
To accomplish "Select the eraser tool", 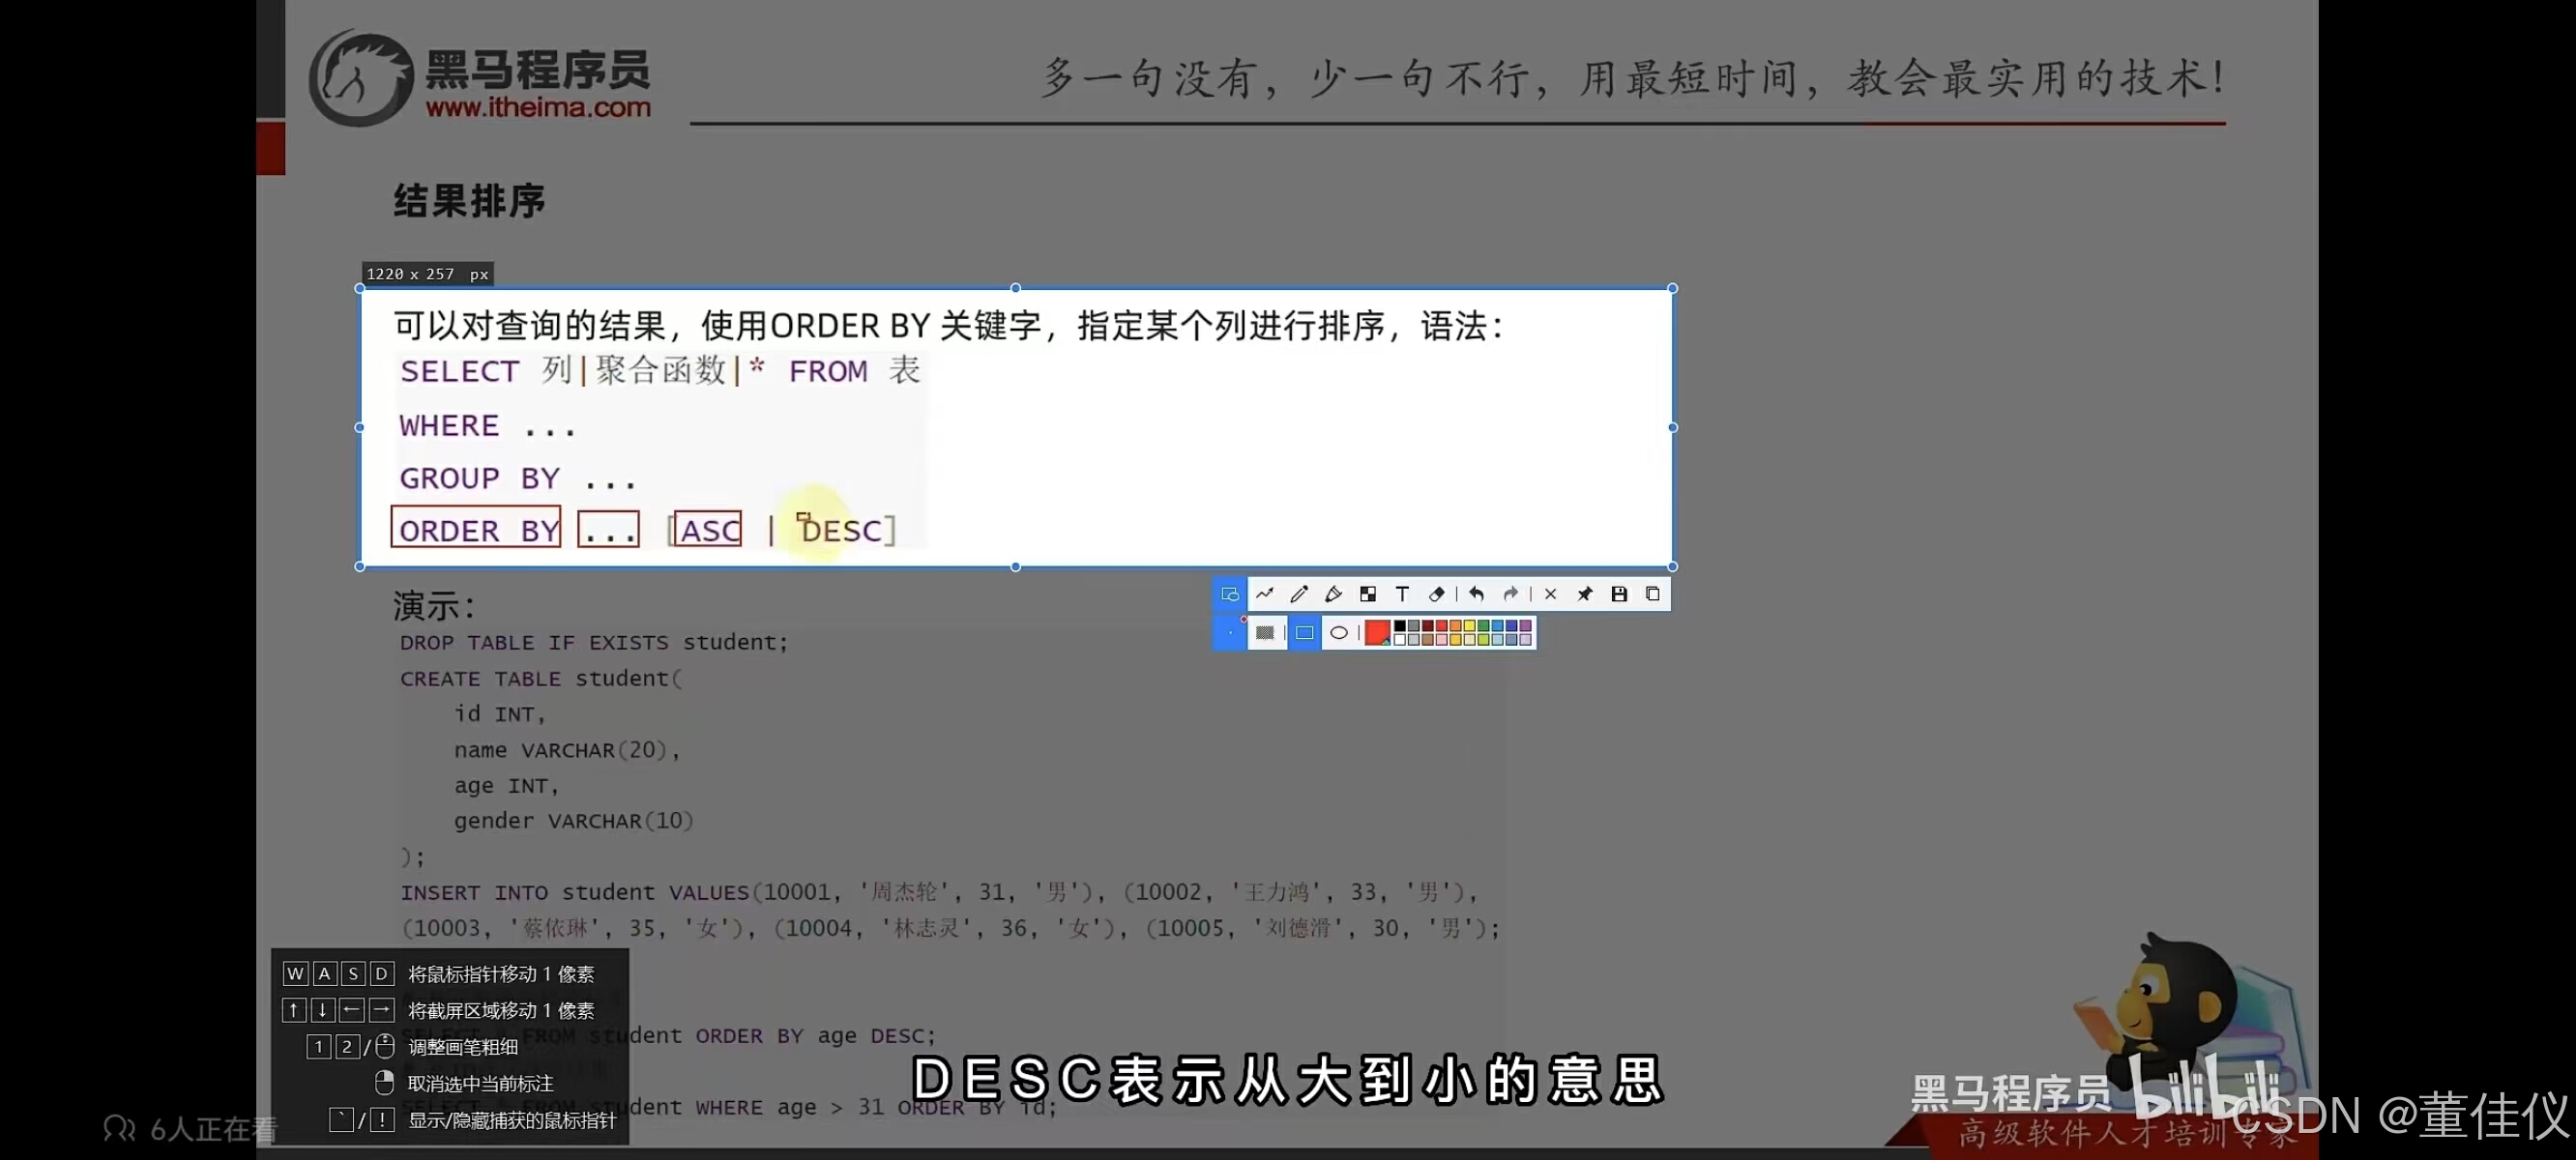I will [x=1436, y=594].
